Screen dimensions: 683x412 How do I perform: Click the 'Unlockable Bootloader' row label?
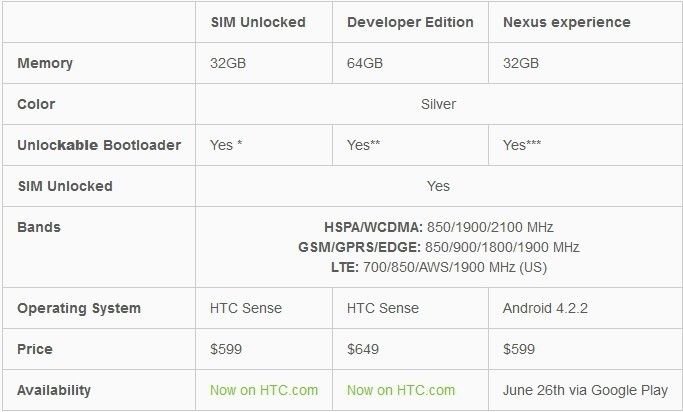pos(99,145)
